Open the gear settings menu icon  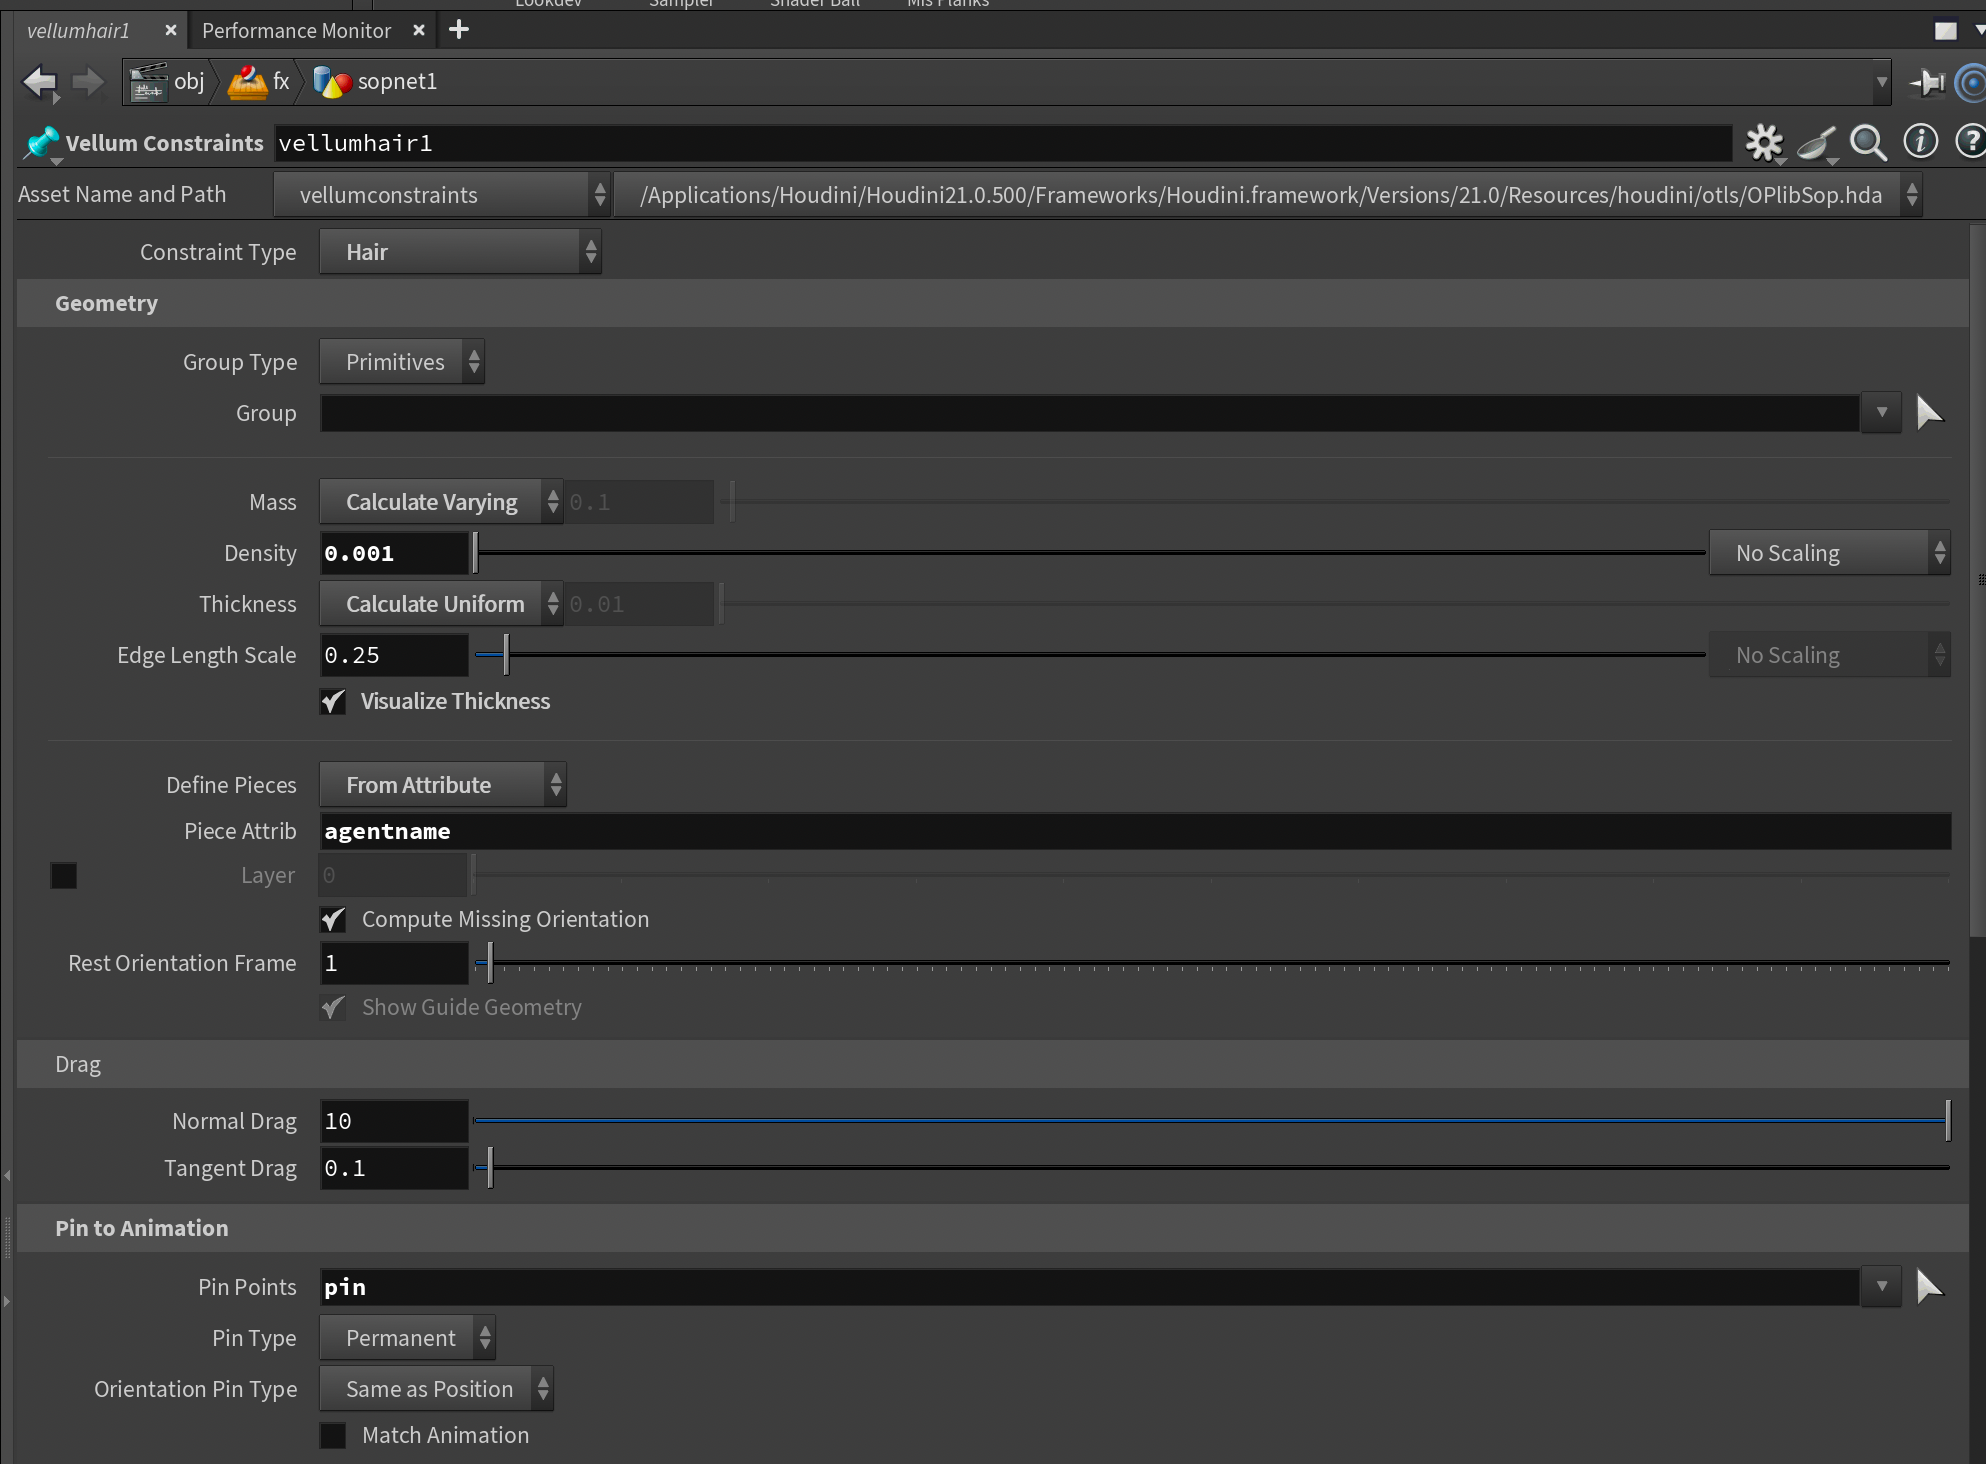(x=1764, y=143)
